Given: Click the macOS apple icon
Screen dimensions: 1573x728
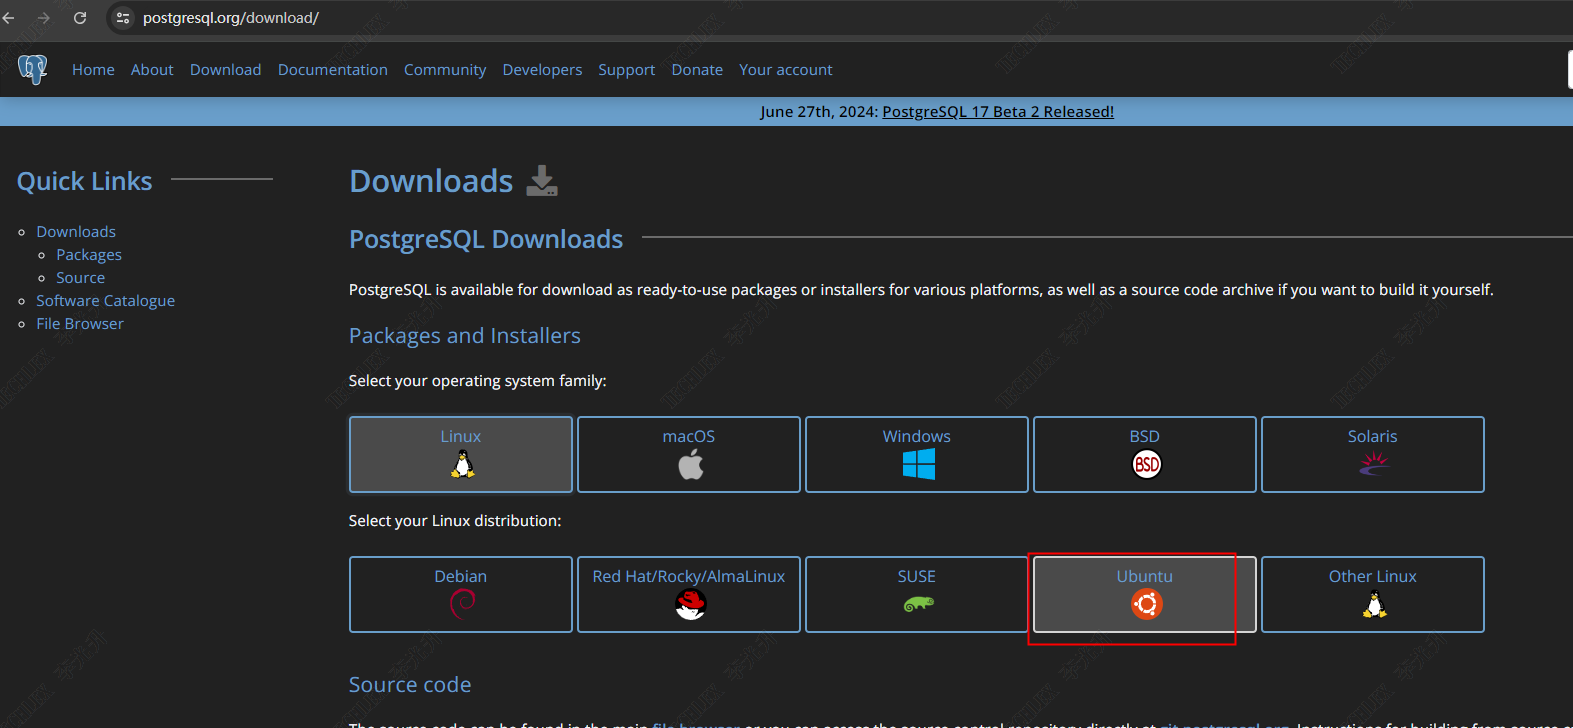Looking at the screenshot, I should click(x=690, y=464).
